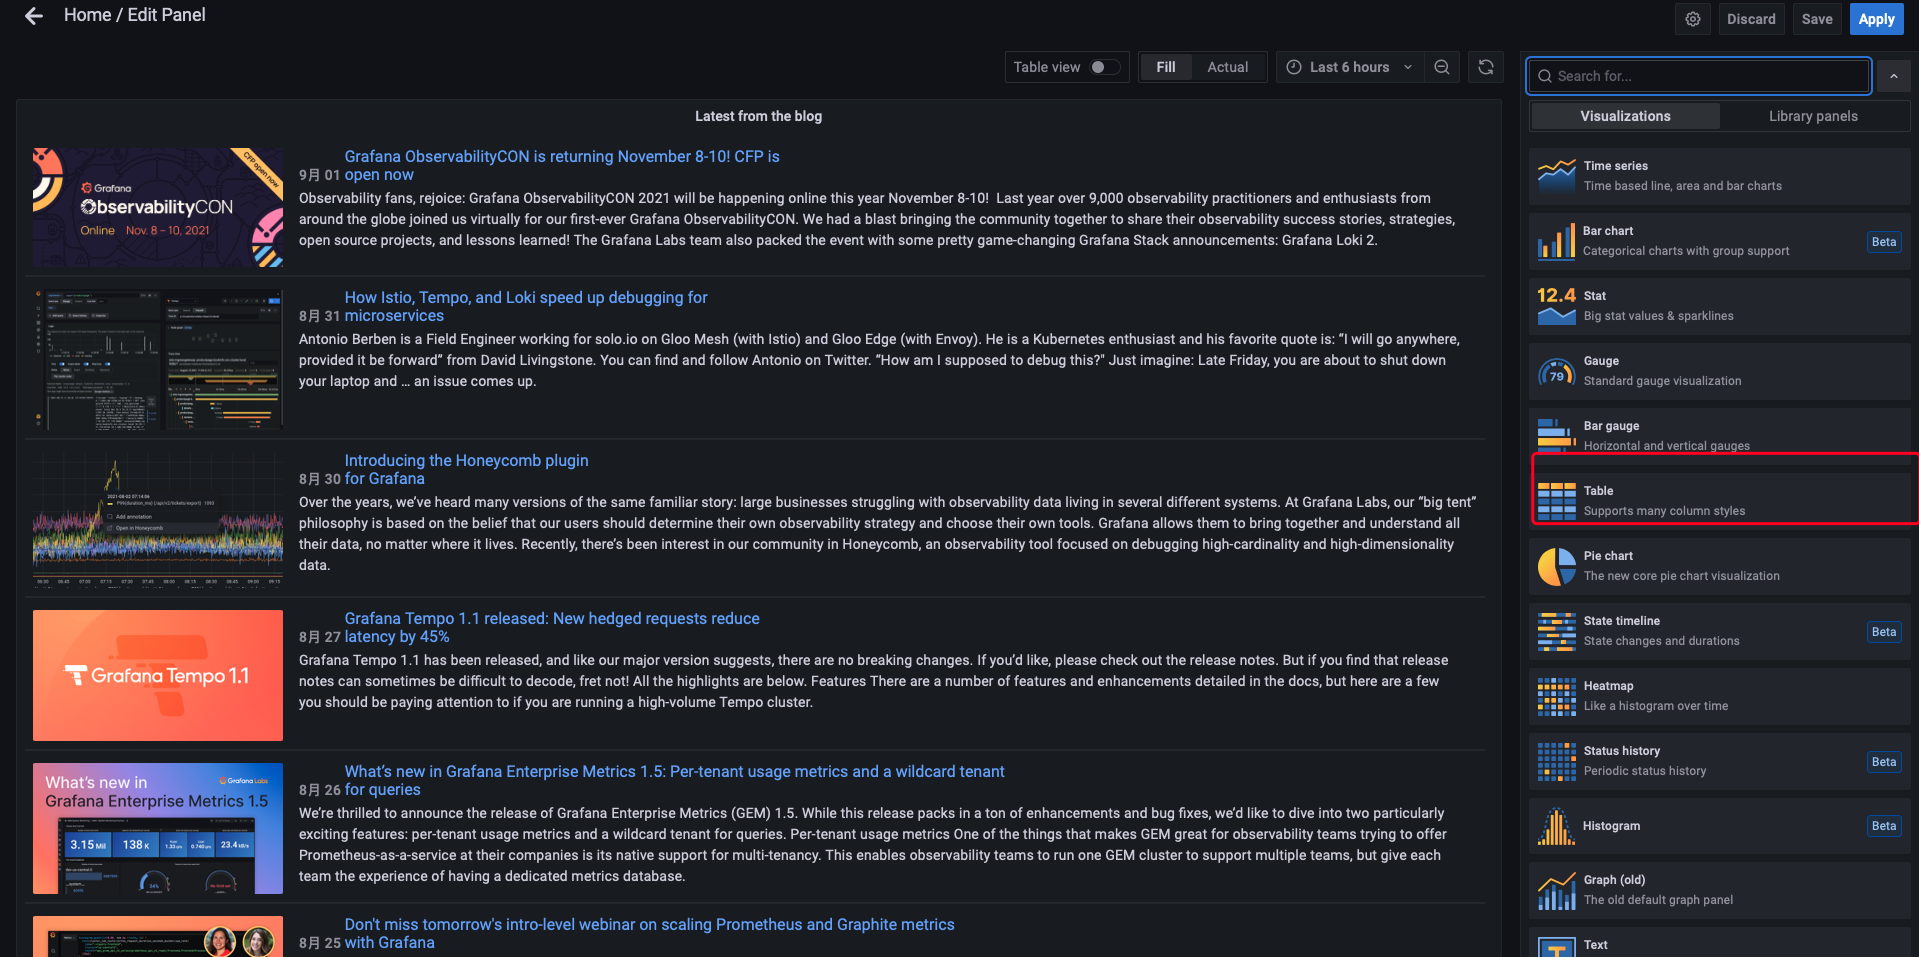Open the Istio, Tempo, and Loki blog link
Image resolution: width=1919 pixels, height=957 pixels.
525,306
